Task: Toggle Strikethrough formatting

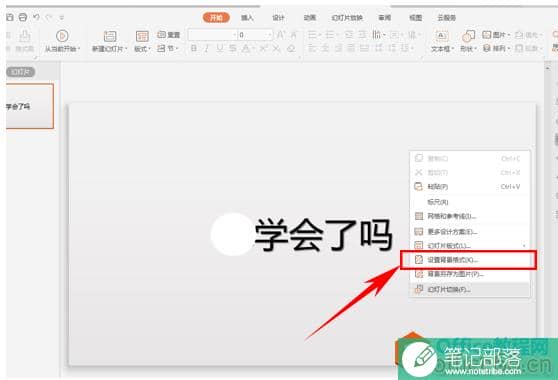Action: point(233,48)
